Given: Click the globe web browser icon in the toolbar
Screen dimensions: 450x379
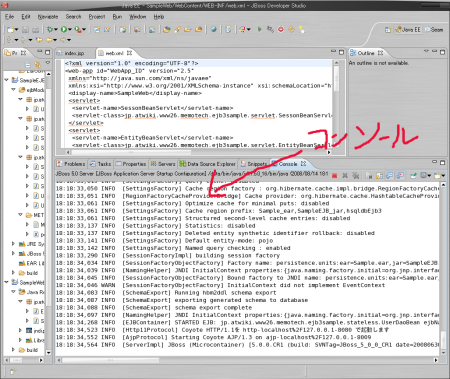Looking at the screenshot, I should 213,29.
